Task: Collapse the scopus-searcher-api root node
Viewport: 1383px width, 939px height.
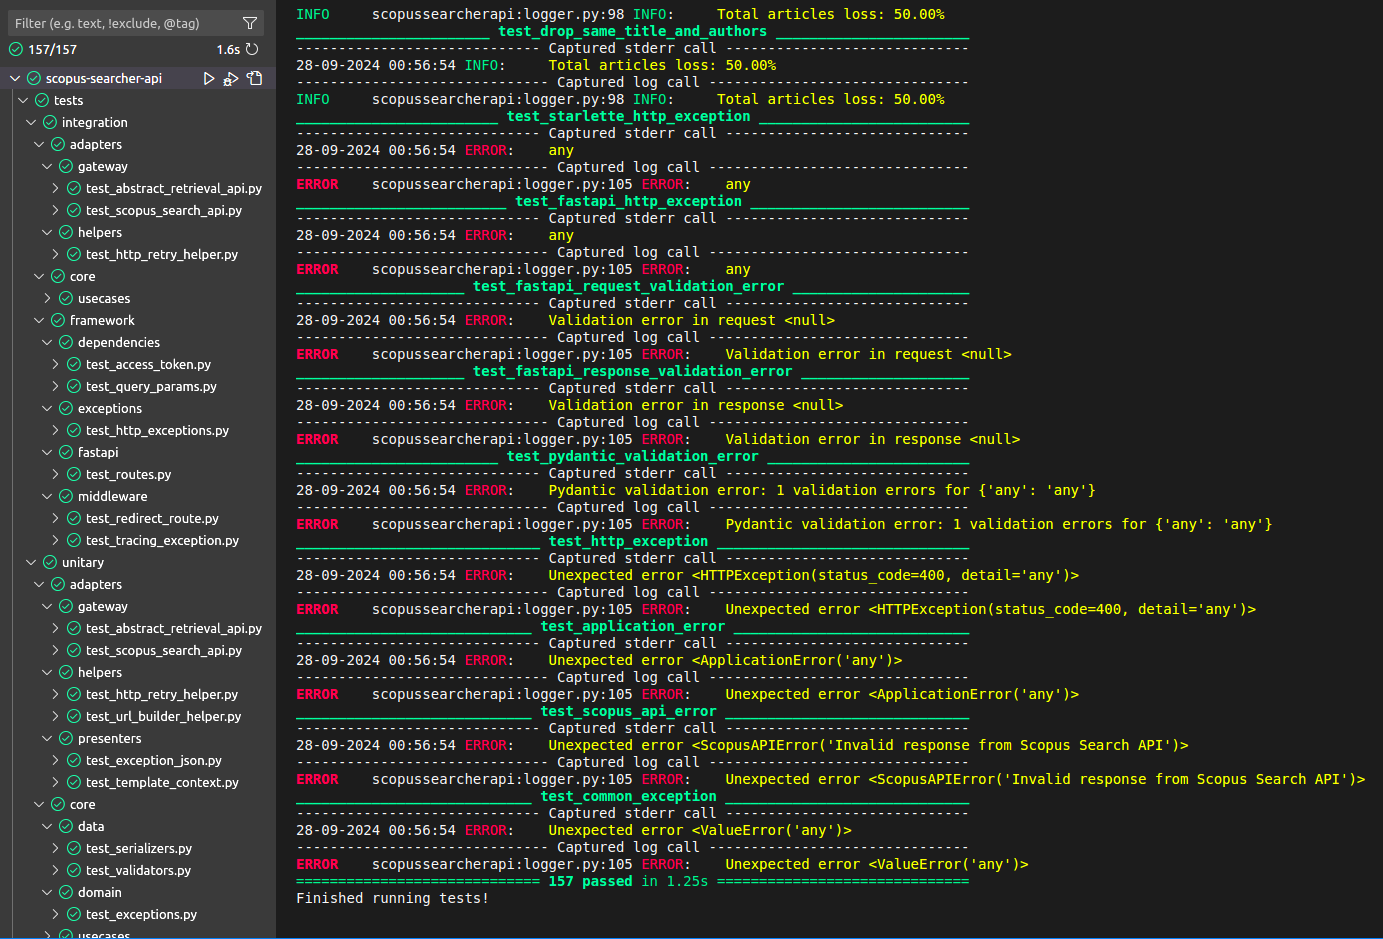Action: click(15, 78)
